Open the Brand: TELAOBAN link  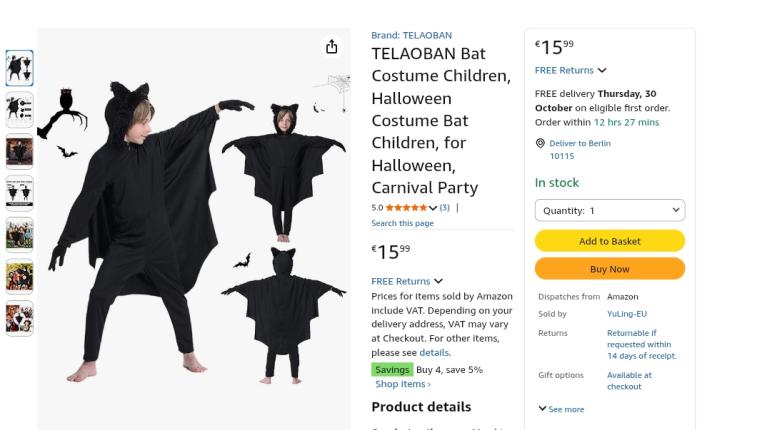pyautogui.click(x=411, y=35)
